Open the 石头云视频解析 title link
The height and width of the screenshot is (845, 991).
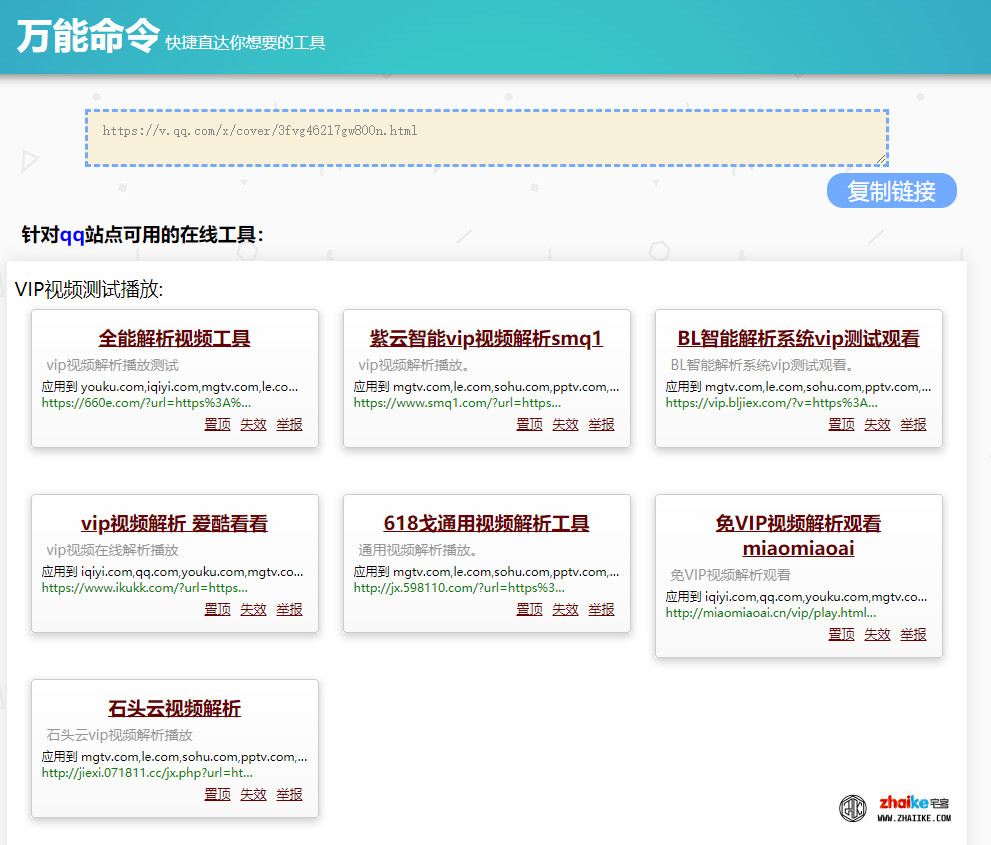(x=174, y=708)
